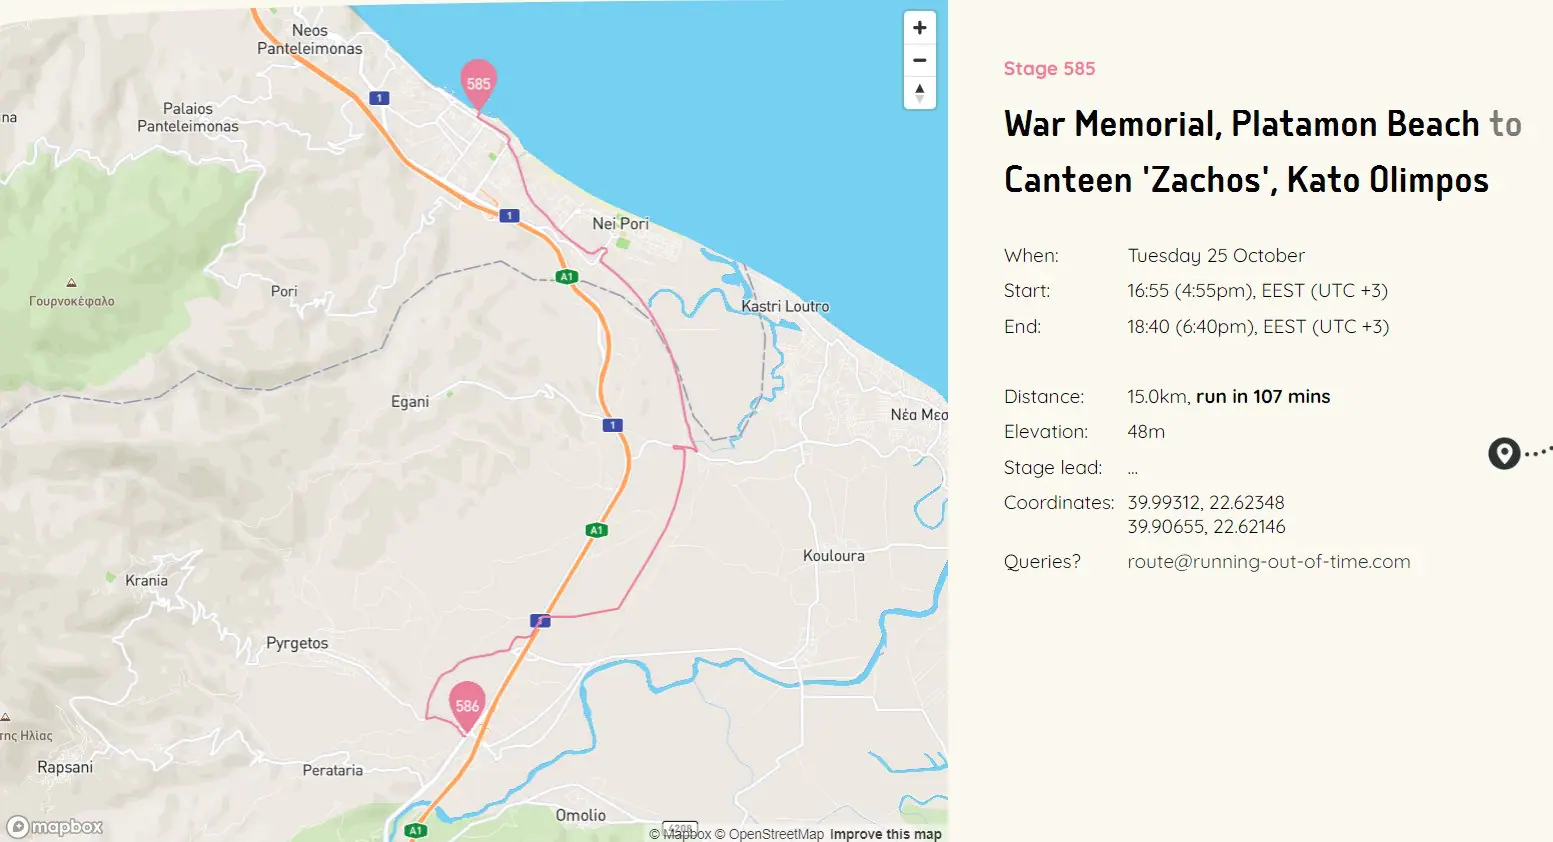Click the Nei Pori place label

[620, 224]
